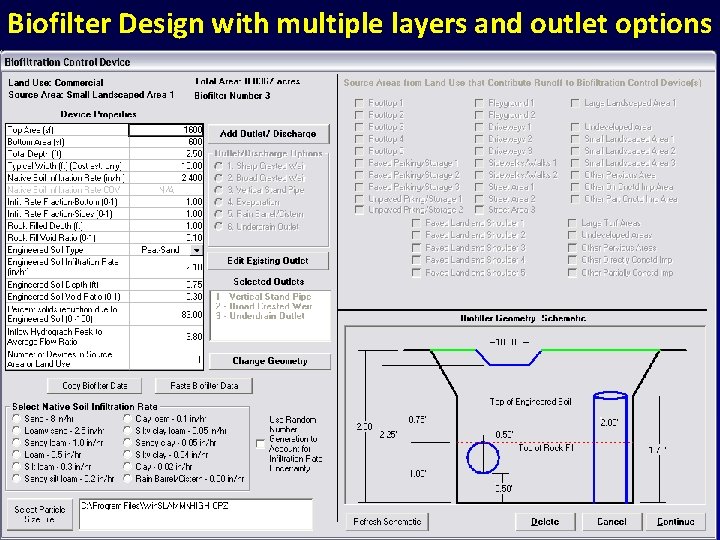Click the Rock Fill Void Ratio value field

point(166,237)
